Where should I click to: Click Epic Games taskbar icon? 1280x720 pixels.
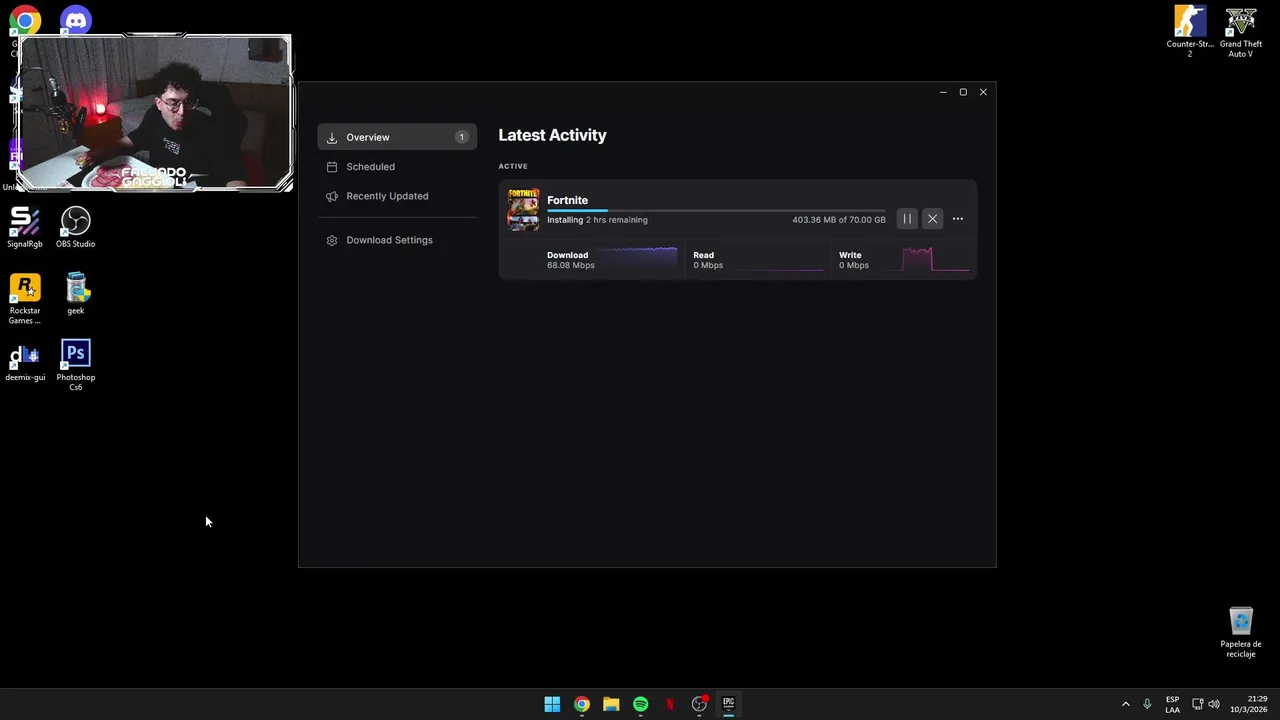point(729,704)
